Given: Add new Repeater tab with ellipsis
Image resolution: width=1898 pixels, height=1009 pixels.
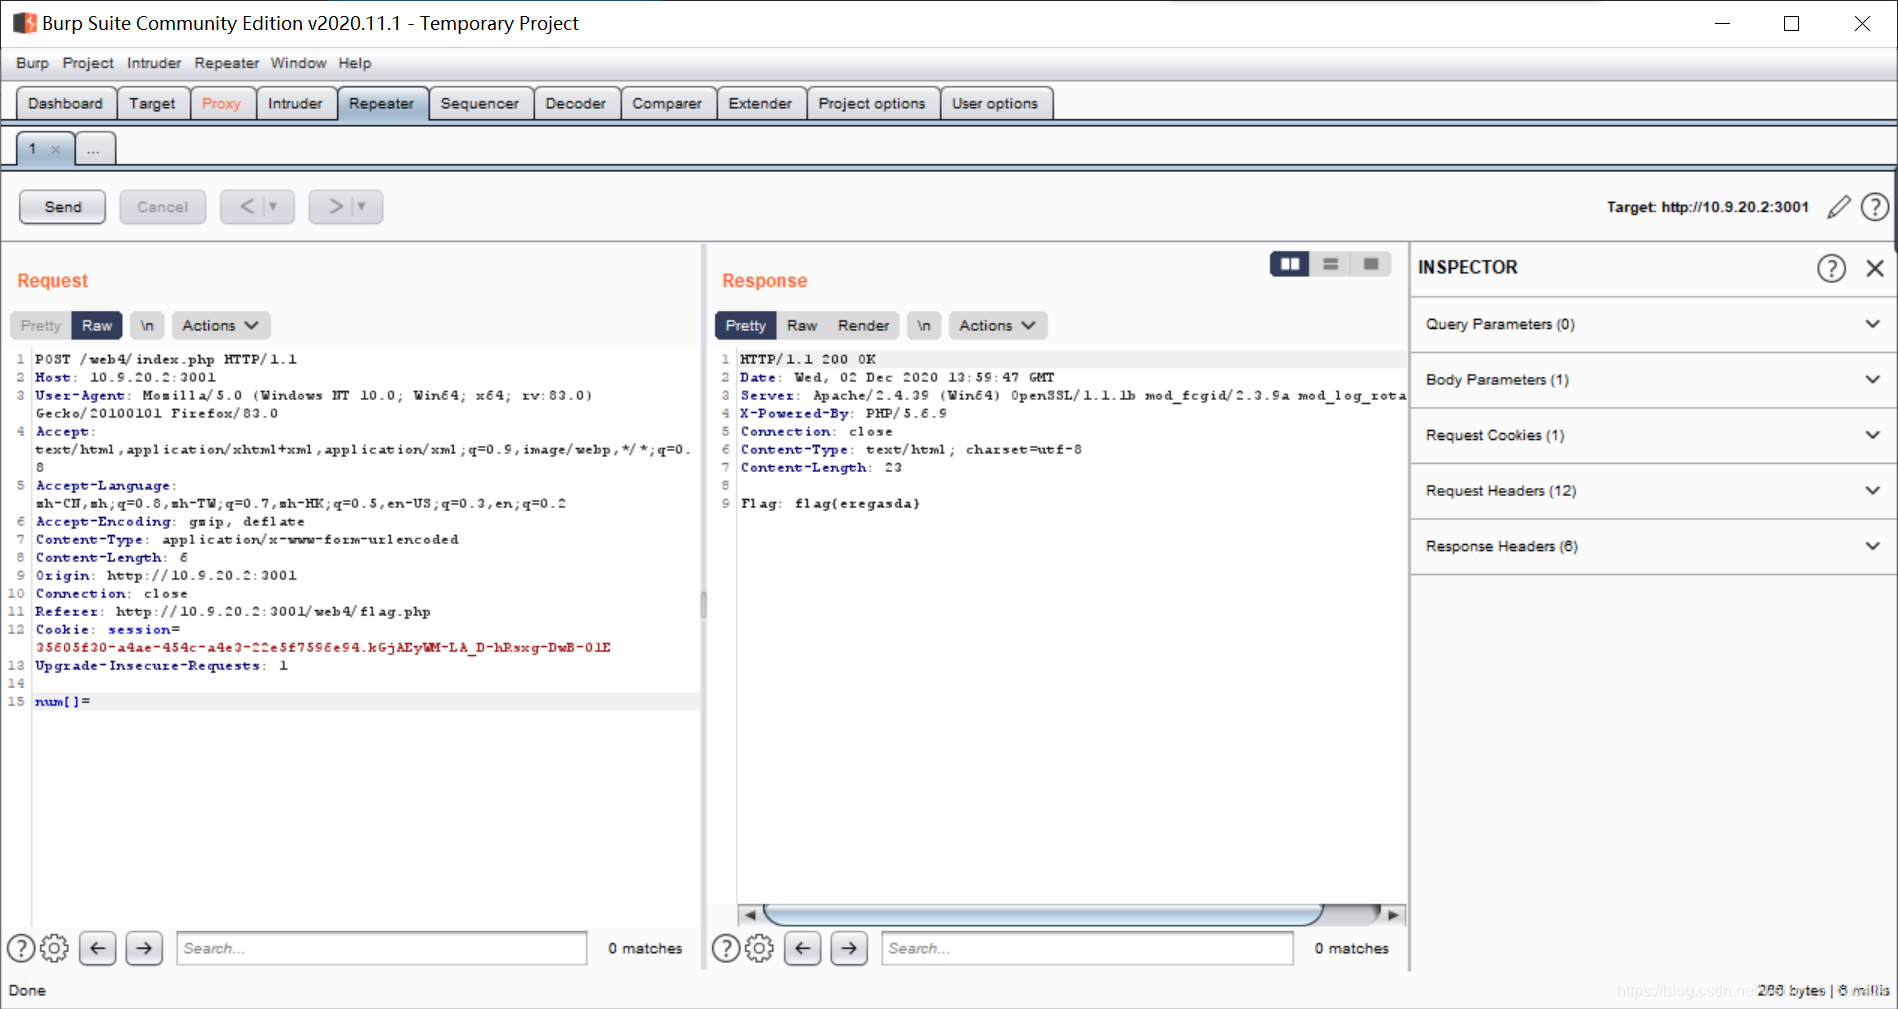Looking at the screenshot, I should pyautogui.click(x=93, y=149).
